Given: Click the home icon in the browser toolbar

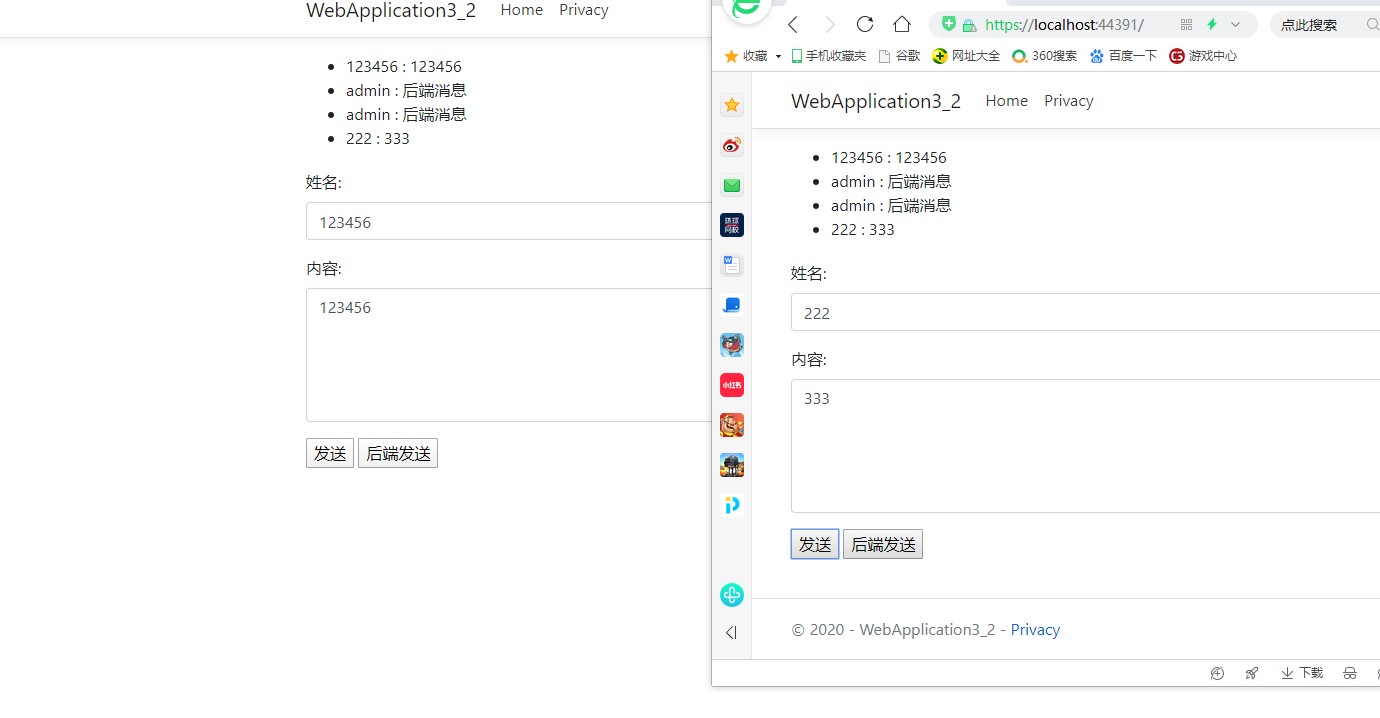Looking at the screenshot, I should [x=901, y=24].
